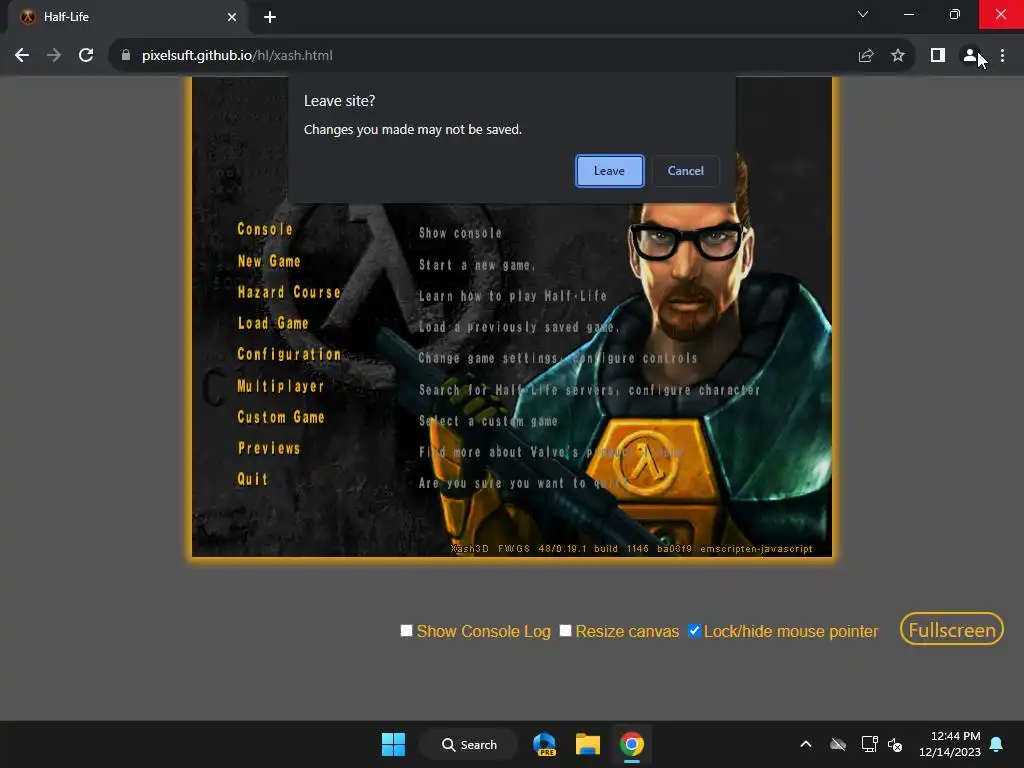Reload the page

point(86,56)
